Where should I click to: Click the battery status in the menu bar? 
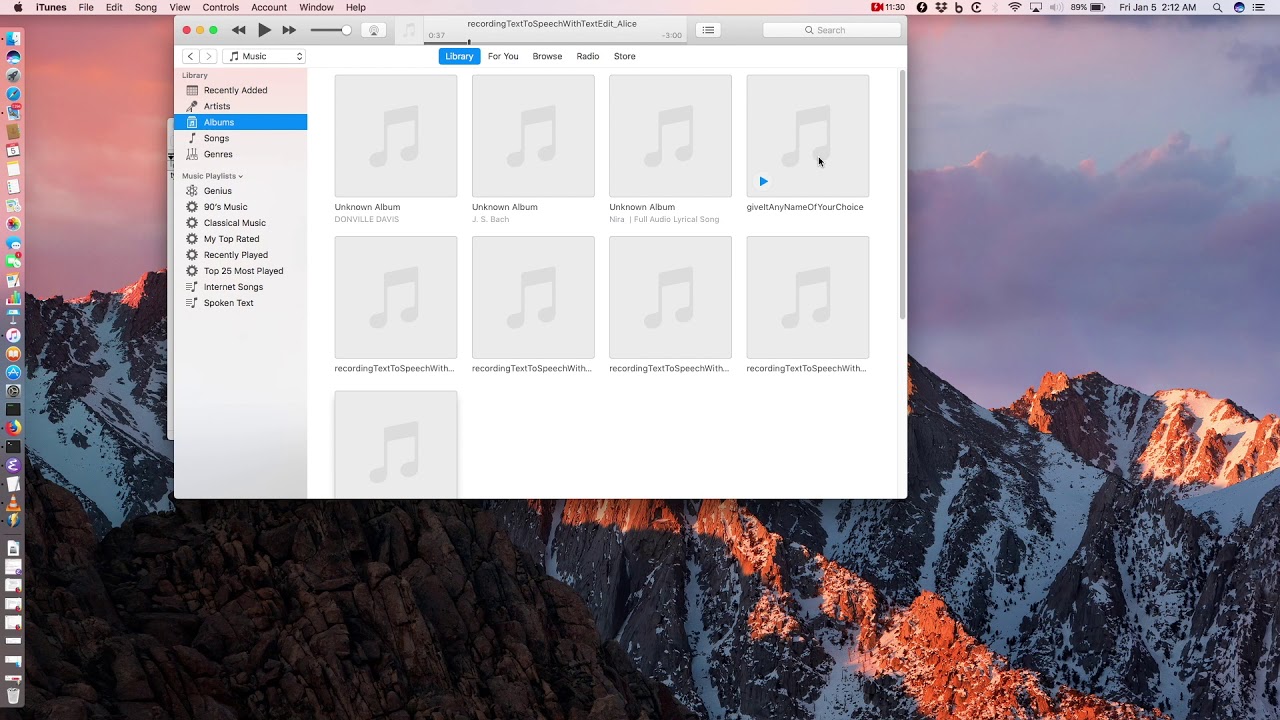click(1087, 7)
